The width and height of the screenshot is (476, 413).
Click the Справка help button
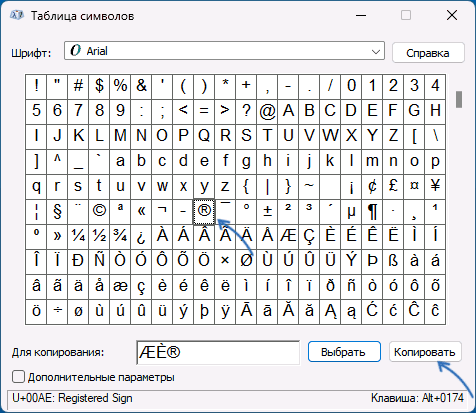click(x=428, y=53)
